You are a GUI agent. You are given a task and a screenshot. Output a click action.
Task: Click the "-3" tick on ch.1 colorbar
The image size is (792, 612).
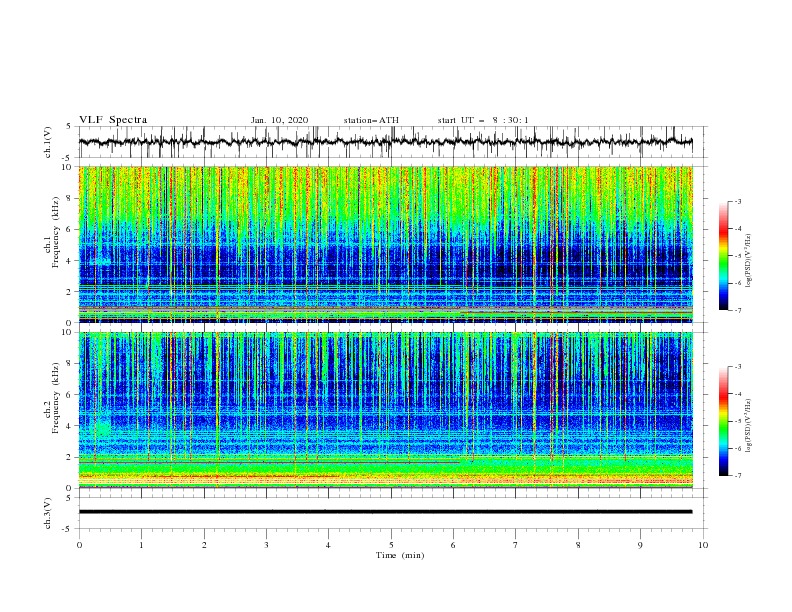click(x=737, y=201)
